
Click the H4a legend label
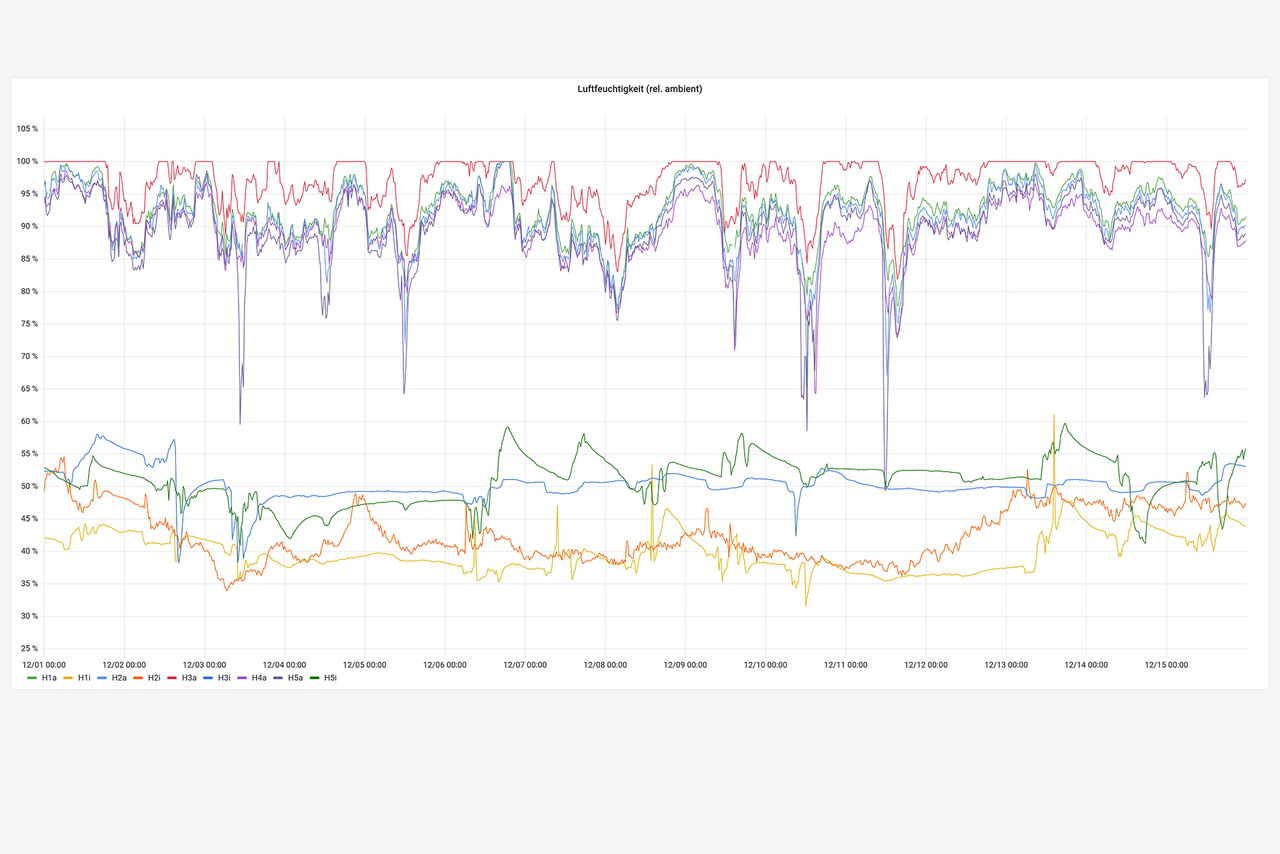coord(259,678)
